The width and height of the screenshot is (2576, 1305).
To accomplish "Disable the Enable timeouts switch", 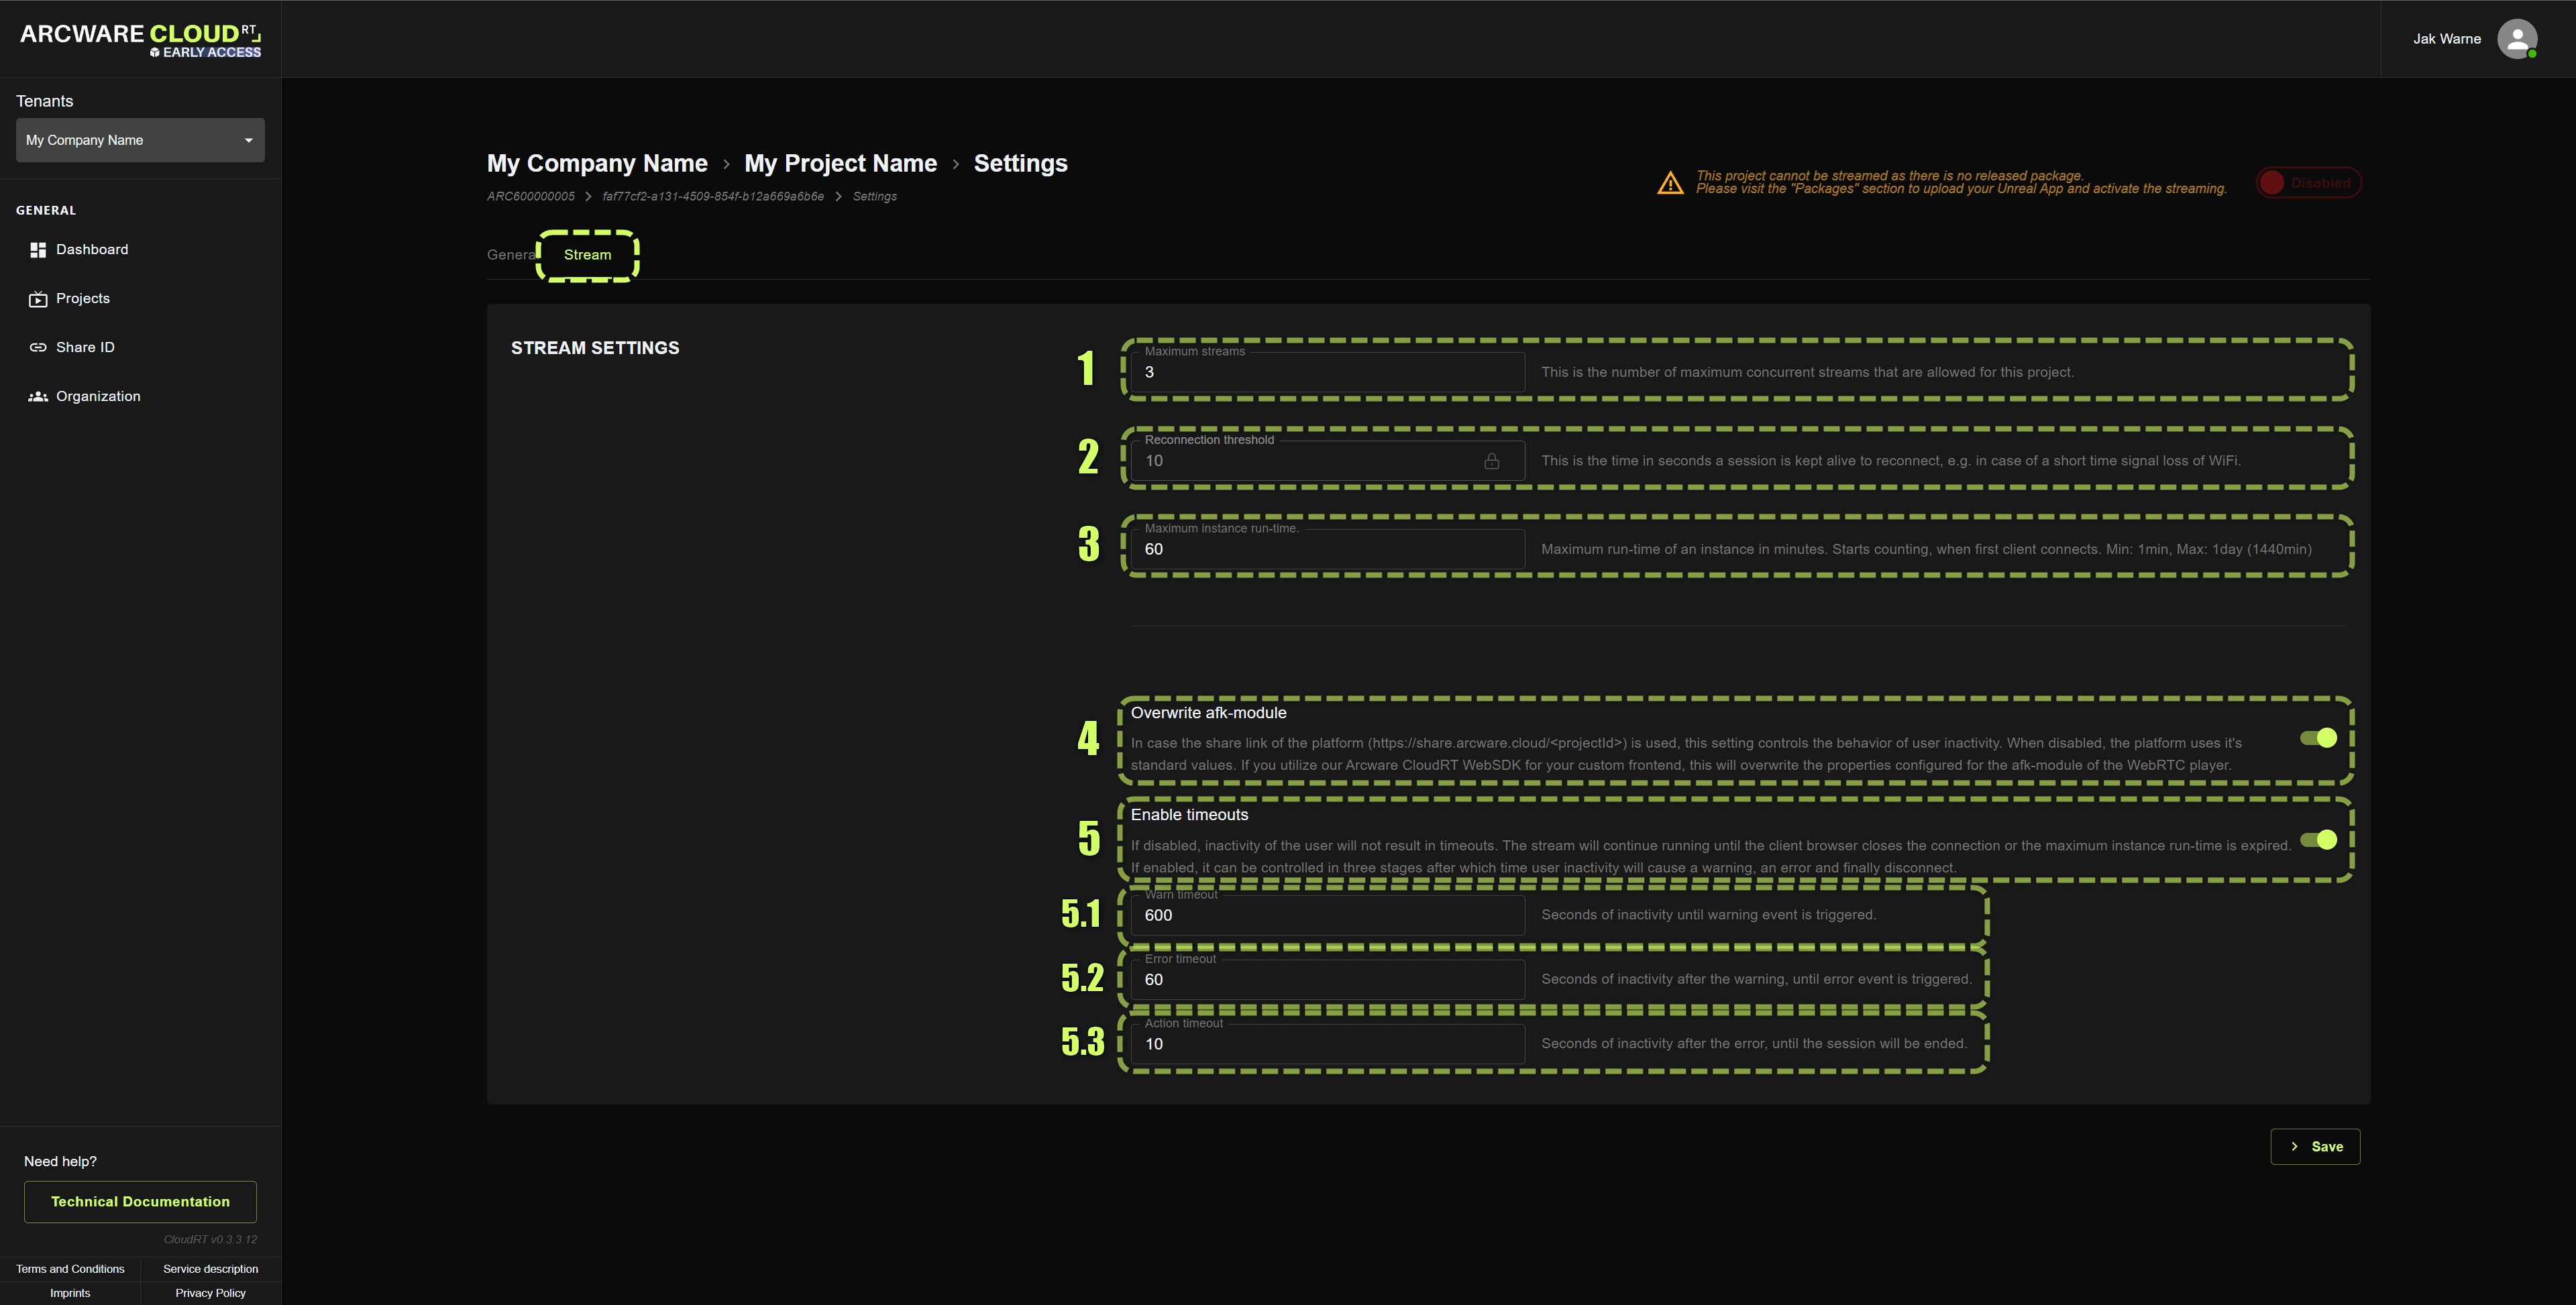I will 2318,840.
